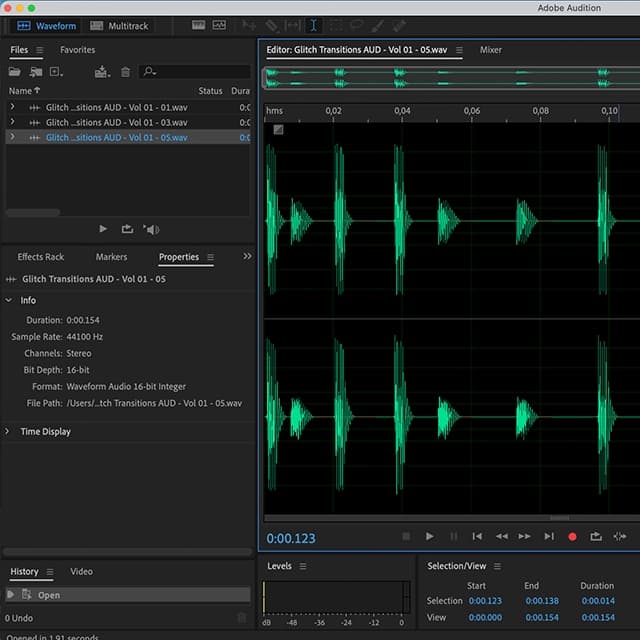Click Skip Selection button in transport
The height and width of the screenshot is (640, 640).
620,537
